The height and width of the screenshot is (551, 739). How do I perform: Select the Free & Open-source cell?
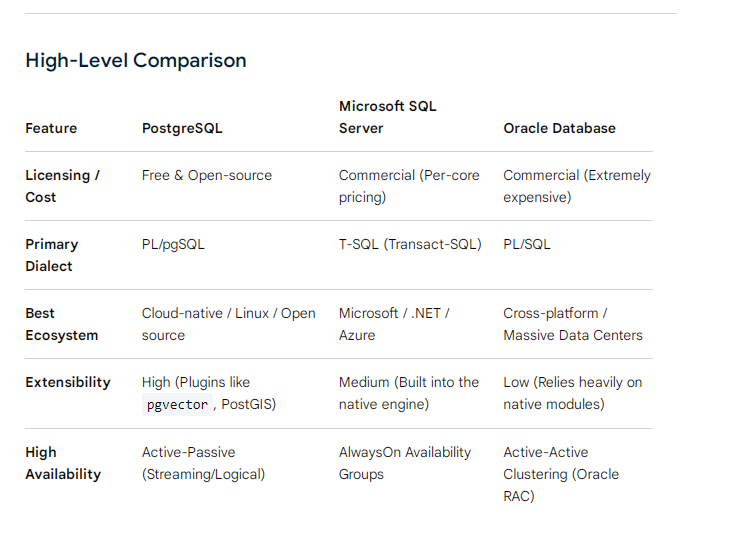click(x=207, y=175)
